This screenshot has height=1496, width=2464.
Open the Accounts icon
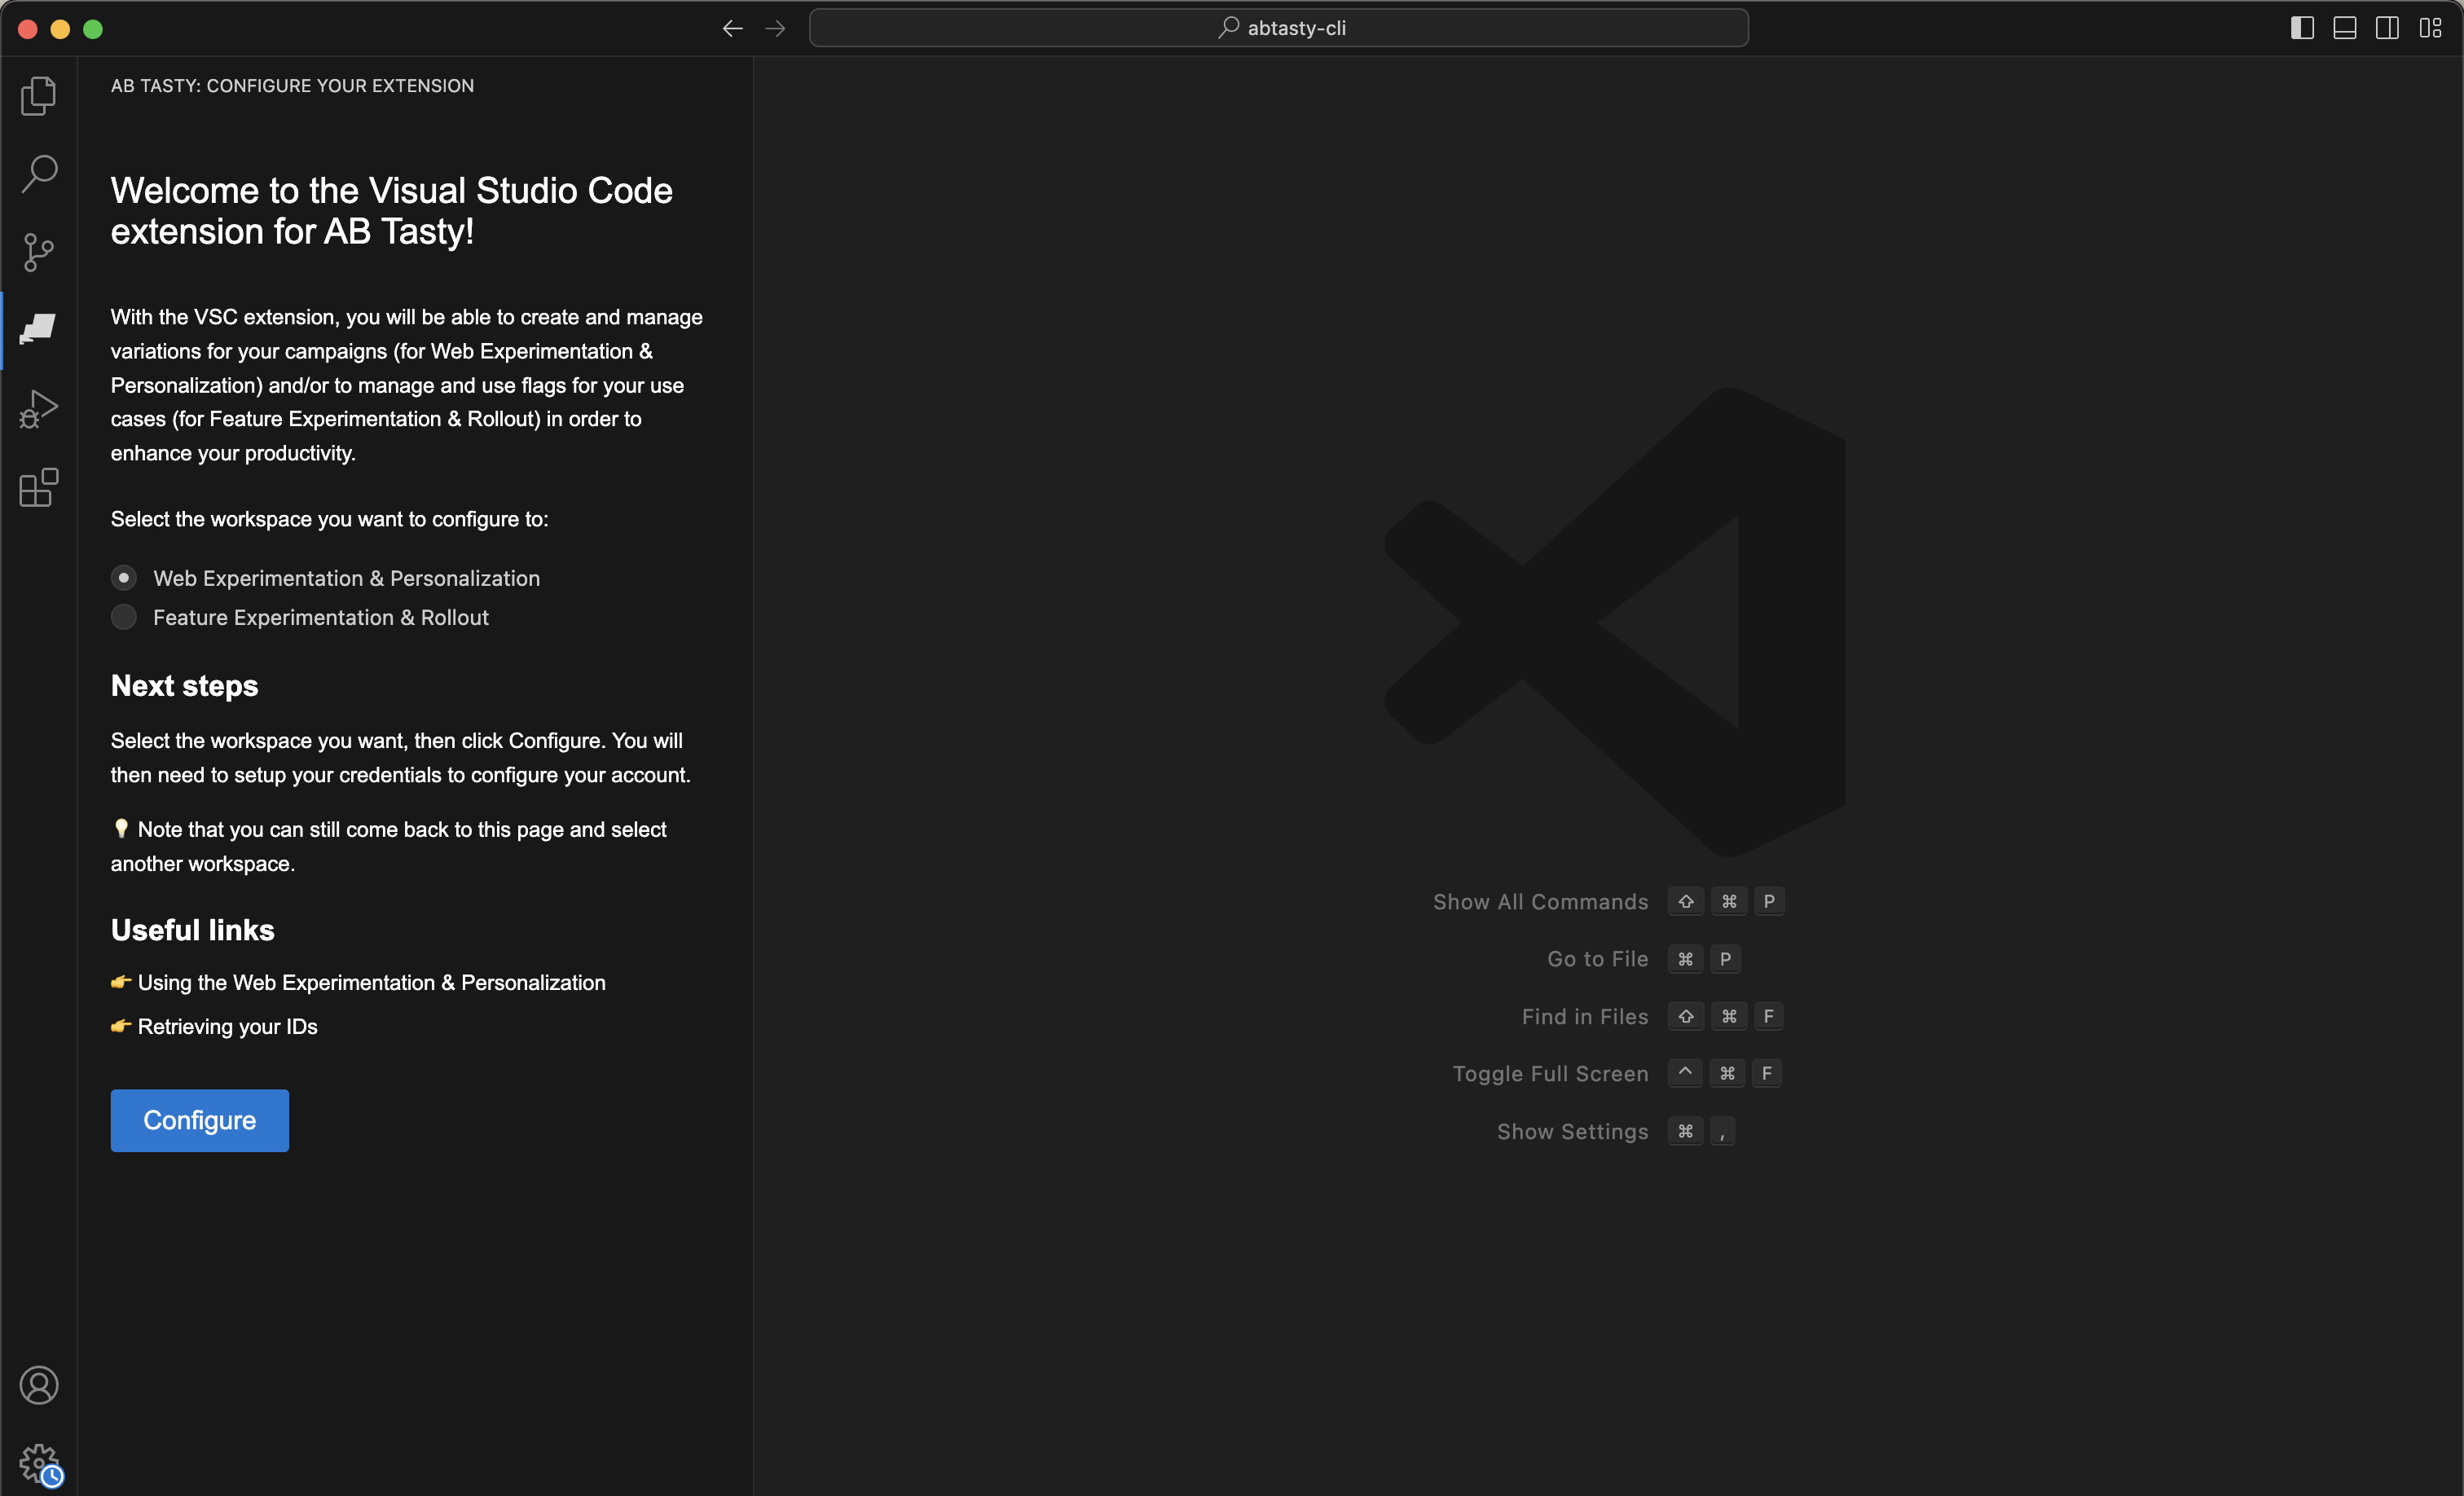(39, 1385)
